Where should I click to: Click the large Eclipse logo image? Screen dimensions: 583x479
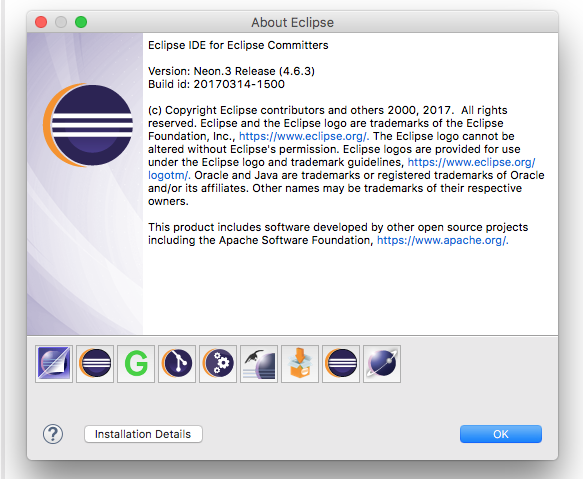pos(88,125)
